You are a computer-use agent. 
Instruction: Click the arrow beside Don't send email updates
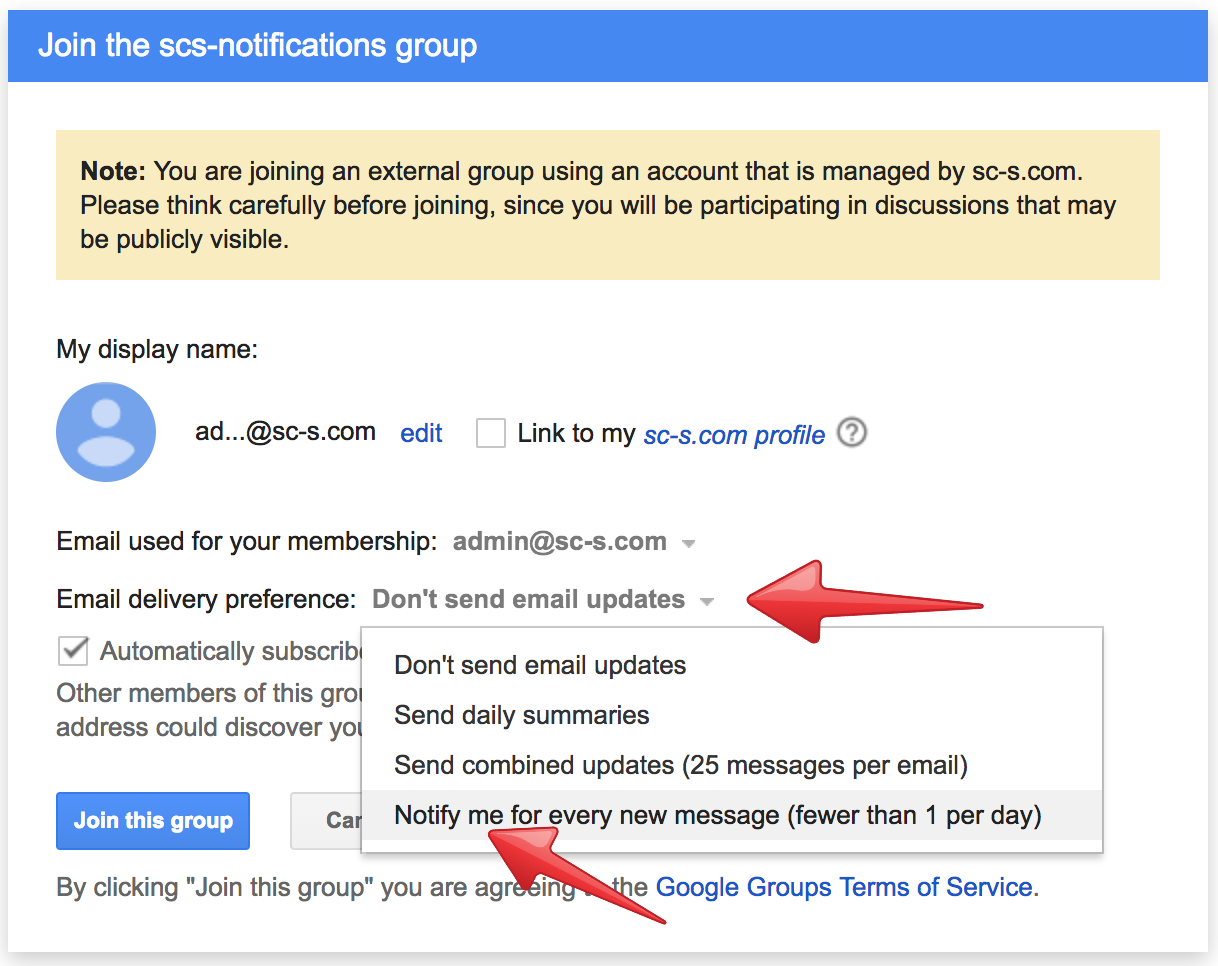tap(707, 602)
